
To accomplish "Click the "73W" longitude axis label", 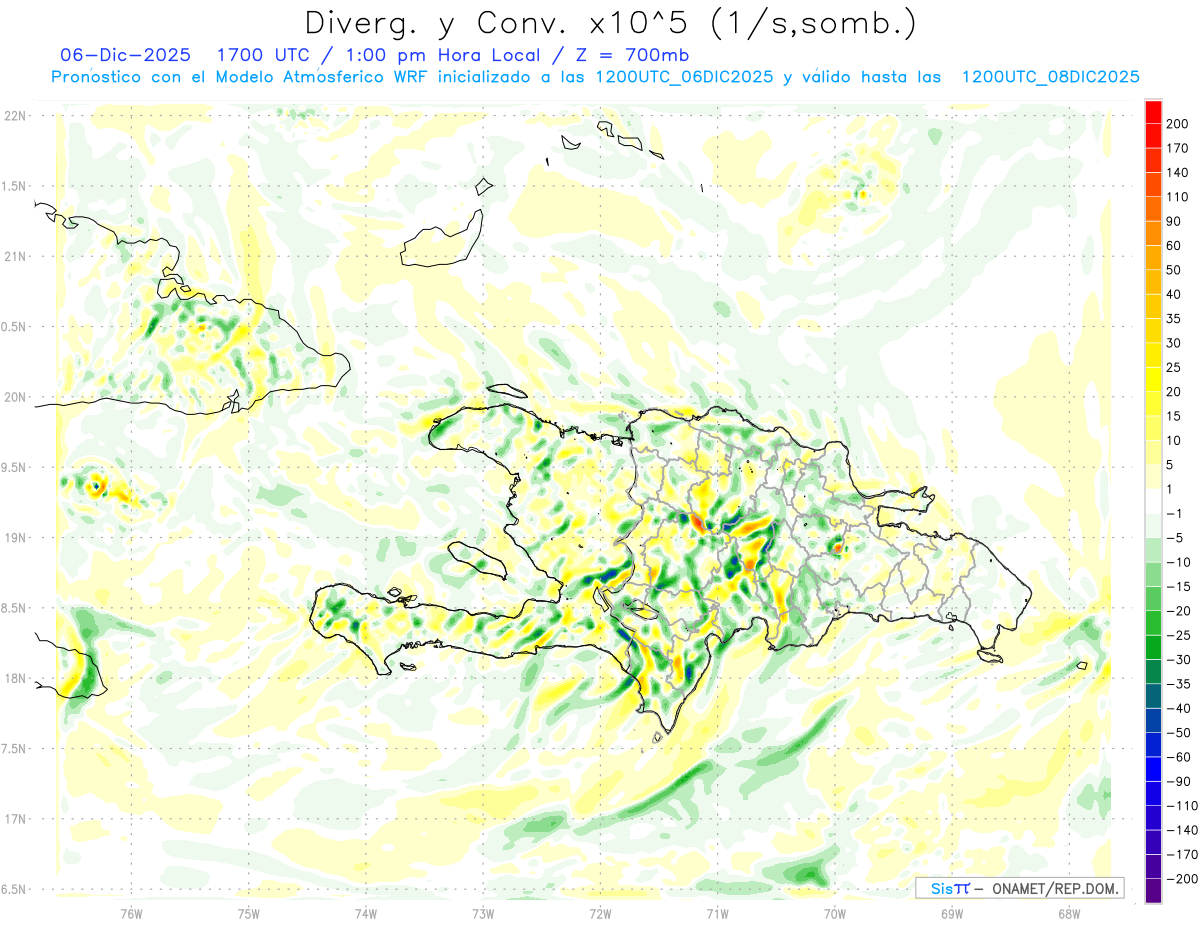I will [x=483, y=912].
